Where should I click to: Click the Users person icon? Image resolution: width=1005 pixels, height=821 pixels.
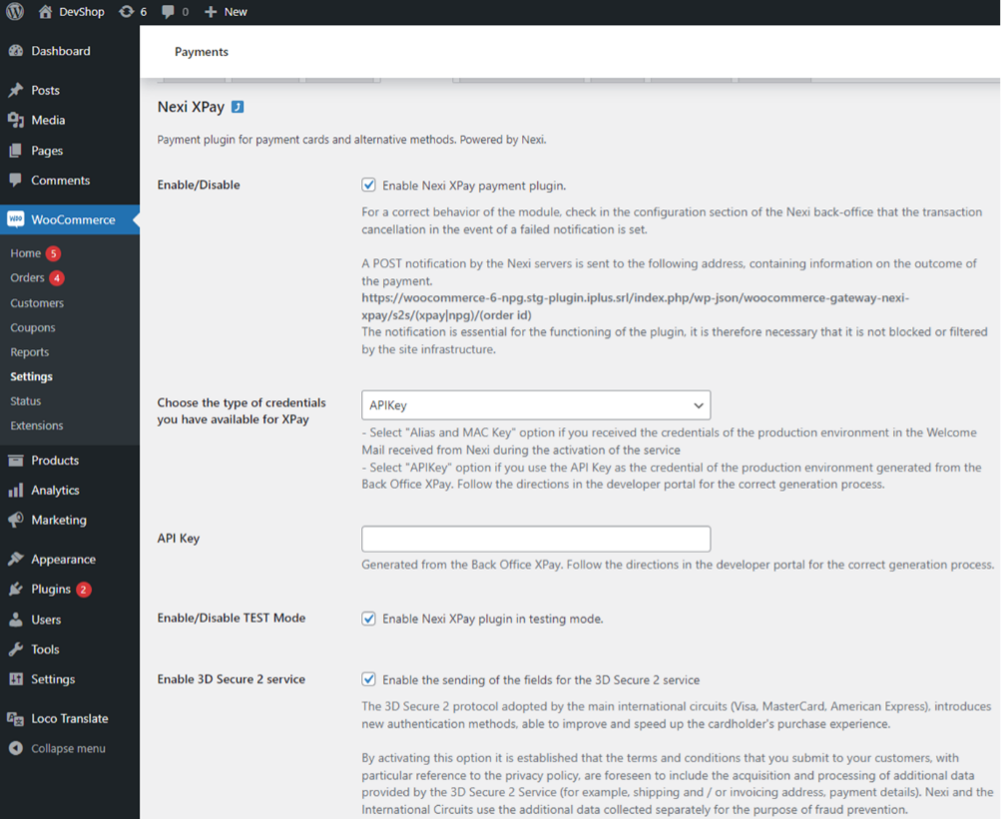pos(16,620)
